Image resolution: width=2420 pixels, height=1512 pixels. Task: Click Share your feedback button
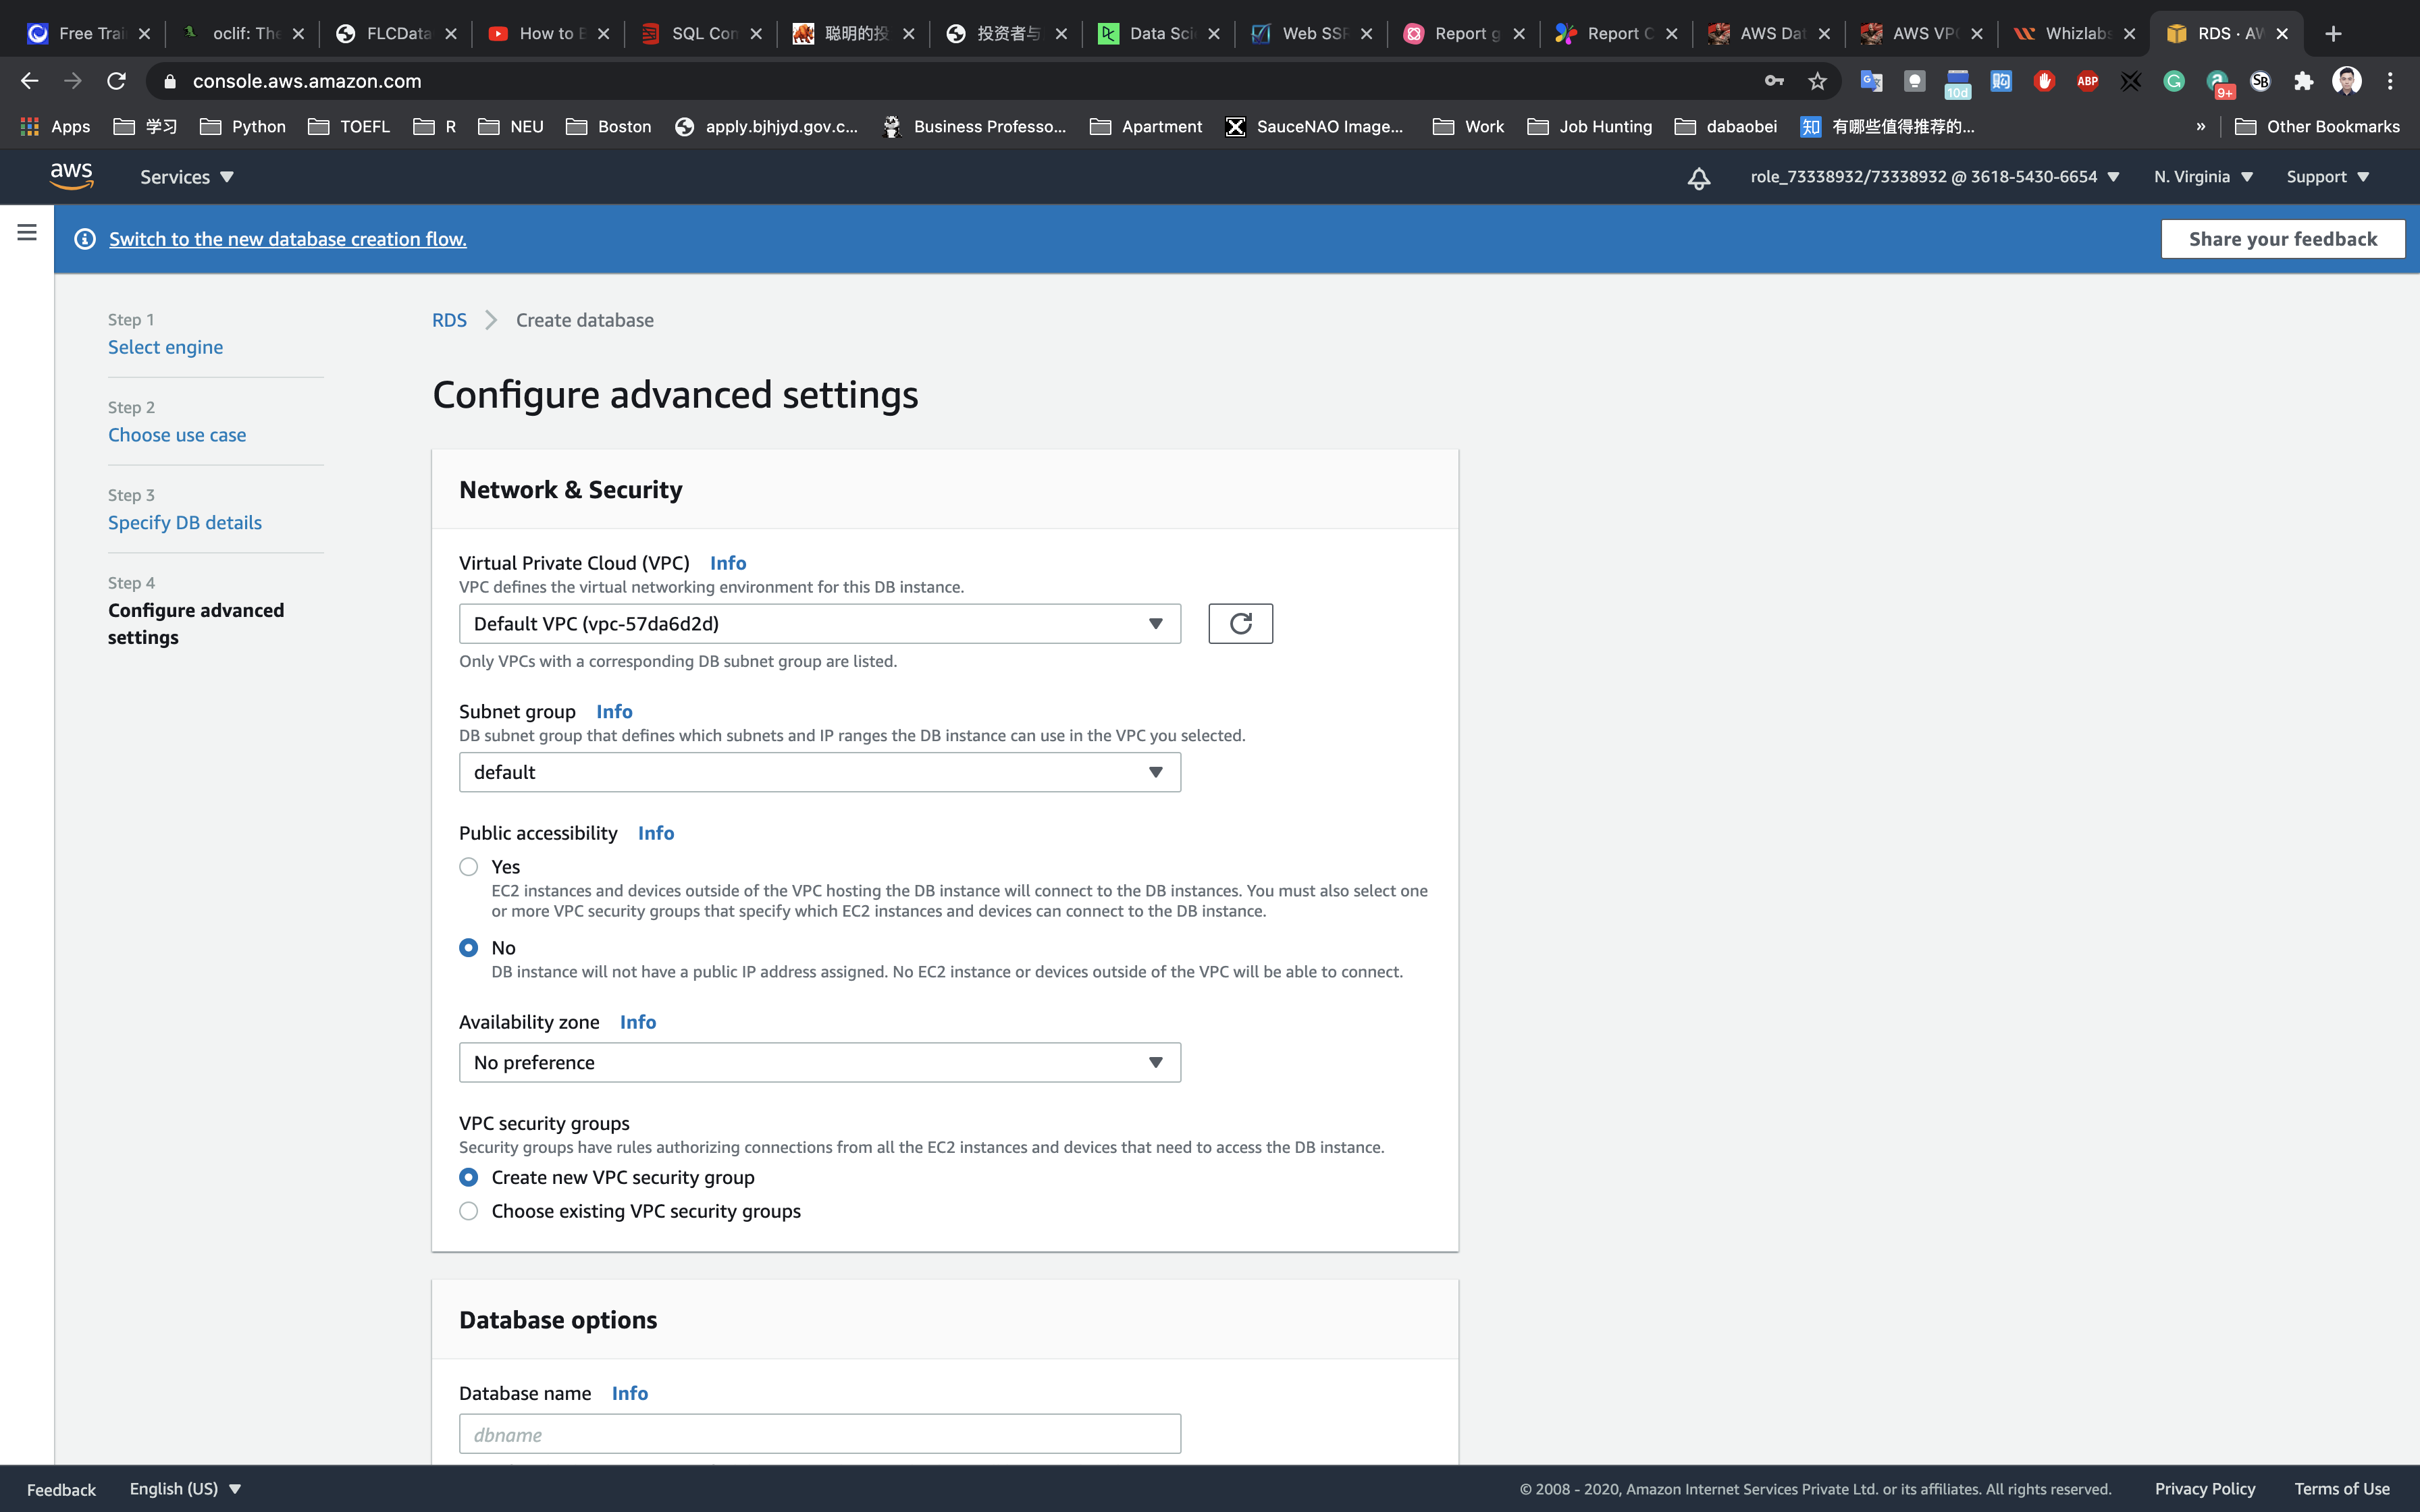(x=2282, y=239)
